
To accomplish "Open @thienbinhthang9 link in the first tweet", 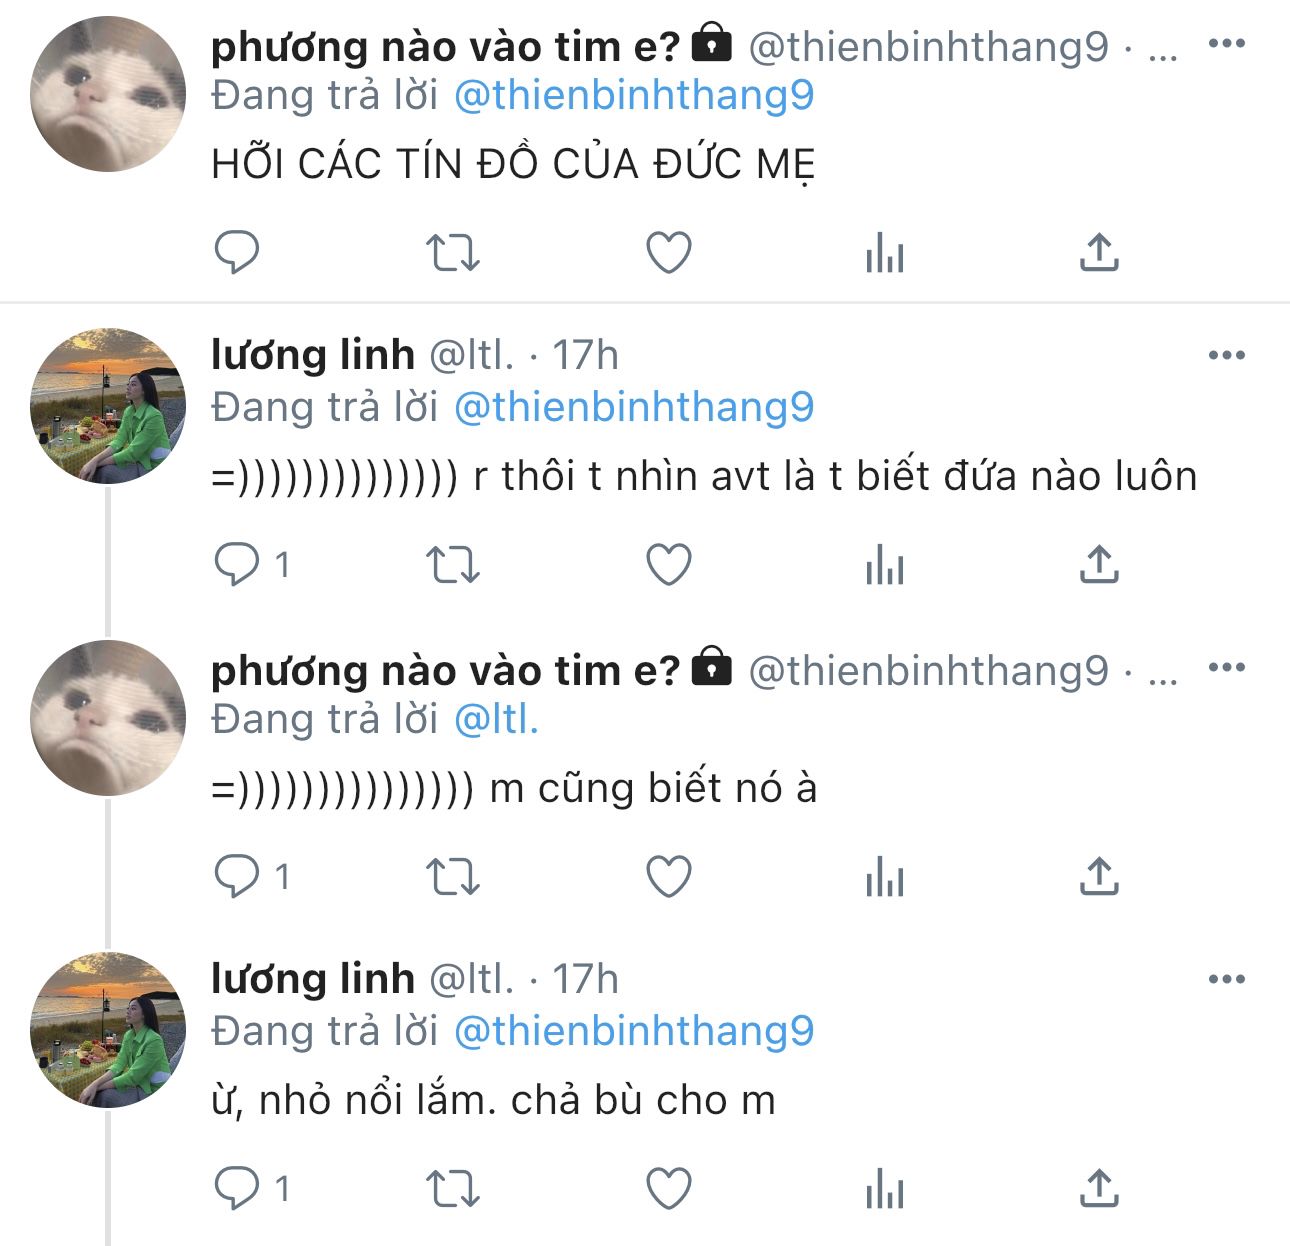I will 634,96.
